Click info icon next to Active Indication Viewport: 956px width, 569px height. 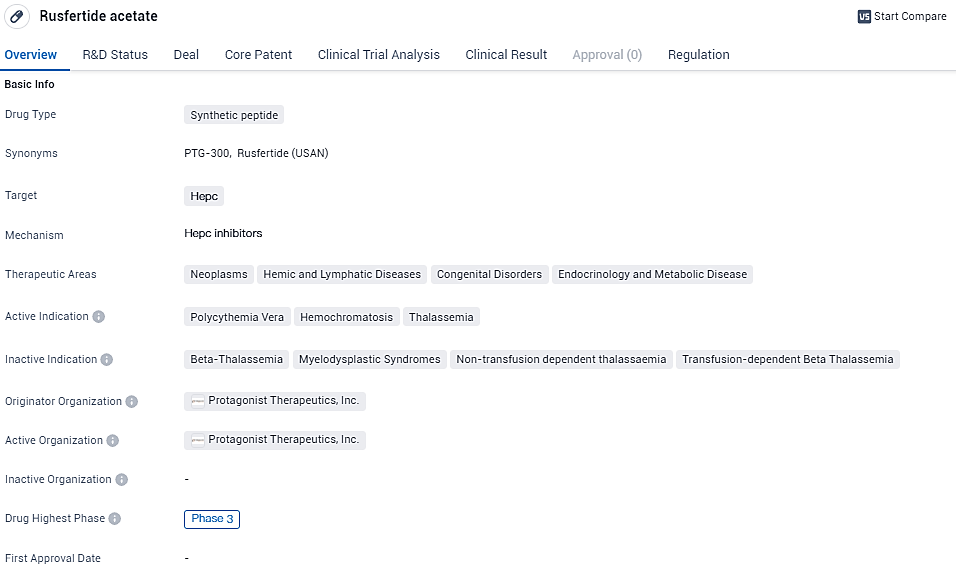pyautogui.click(x=99, y=317)
